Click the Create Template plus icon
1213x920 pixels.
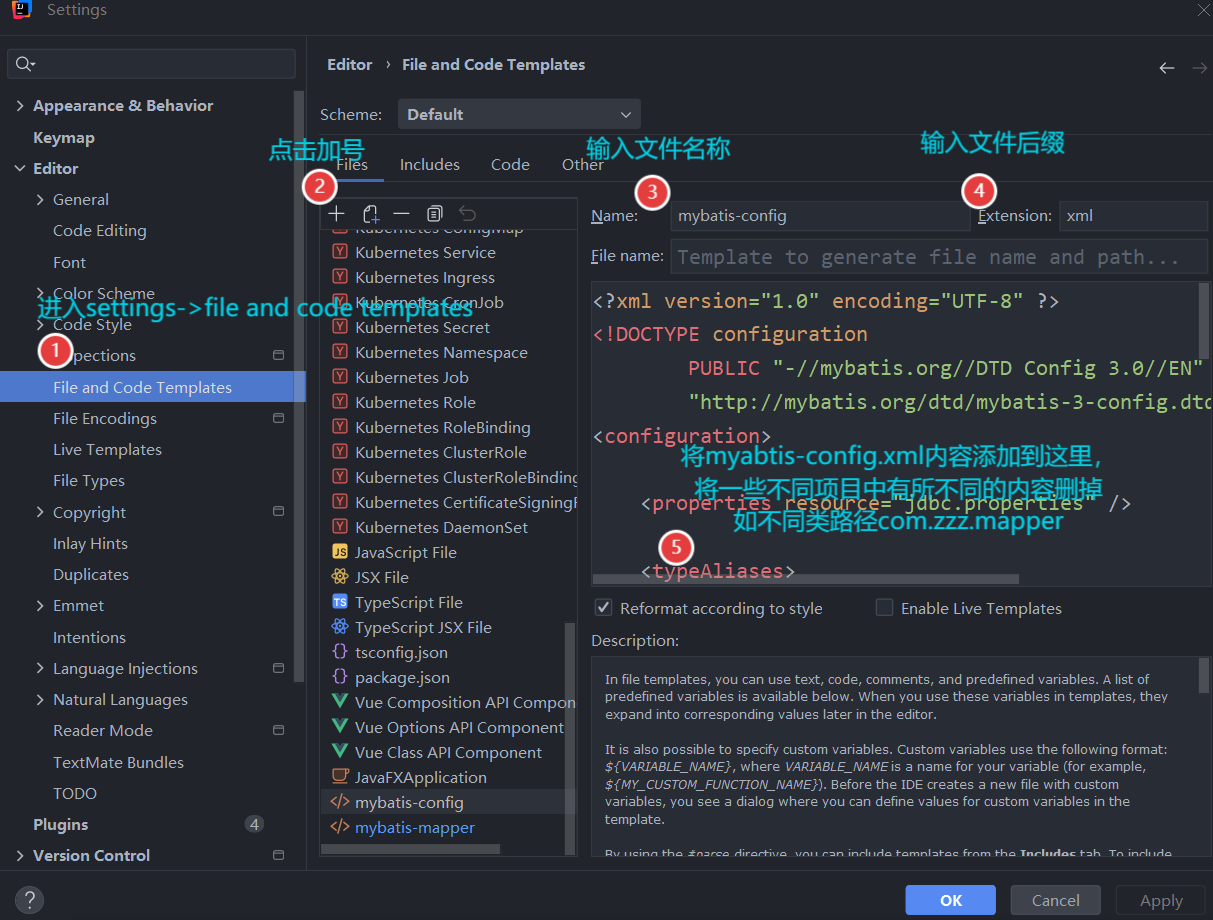(x=337, y=214)
